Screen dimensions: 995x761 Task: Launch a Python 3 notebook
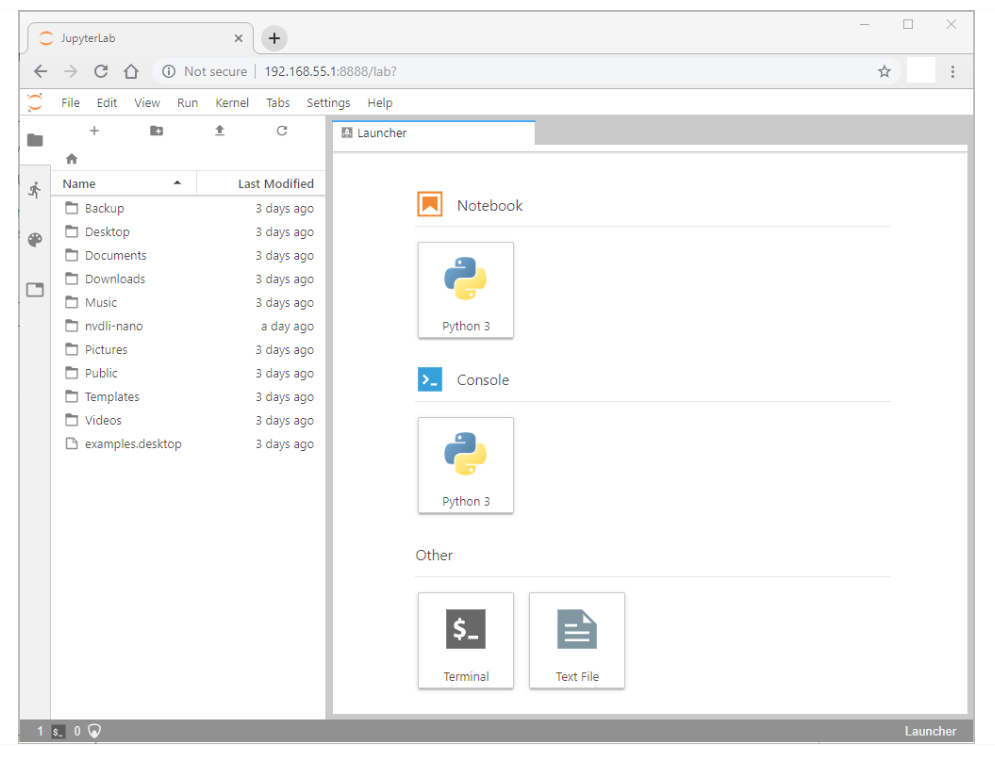466,290
